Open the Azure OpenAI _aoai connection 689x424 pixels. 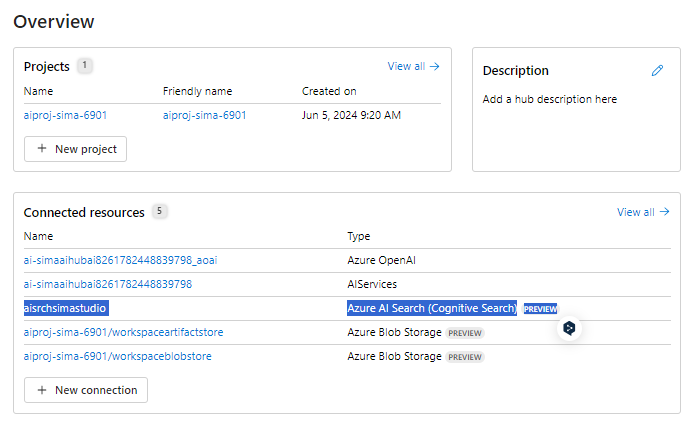pyautogui.click(x=120, y=260)
